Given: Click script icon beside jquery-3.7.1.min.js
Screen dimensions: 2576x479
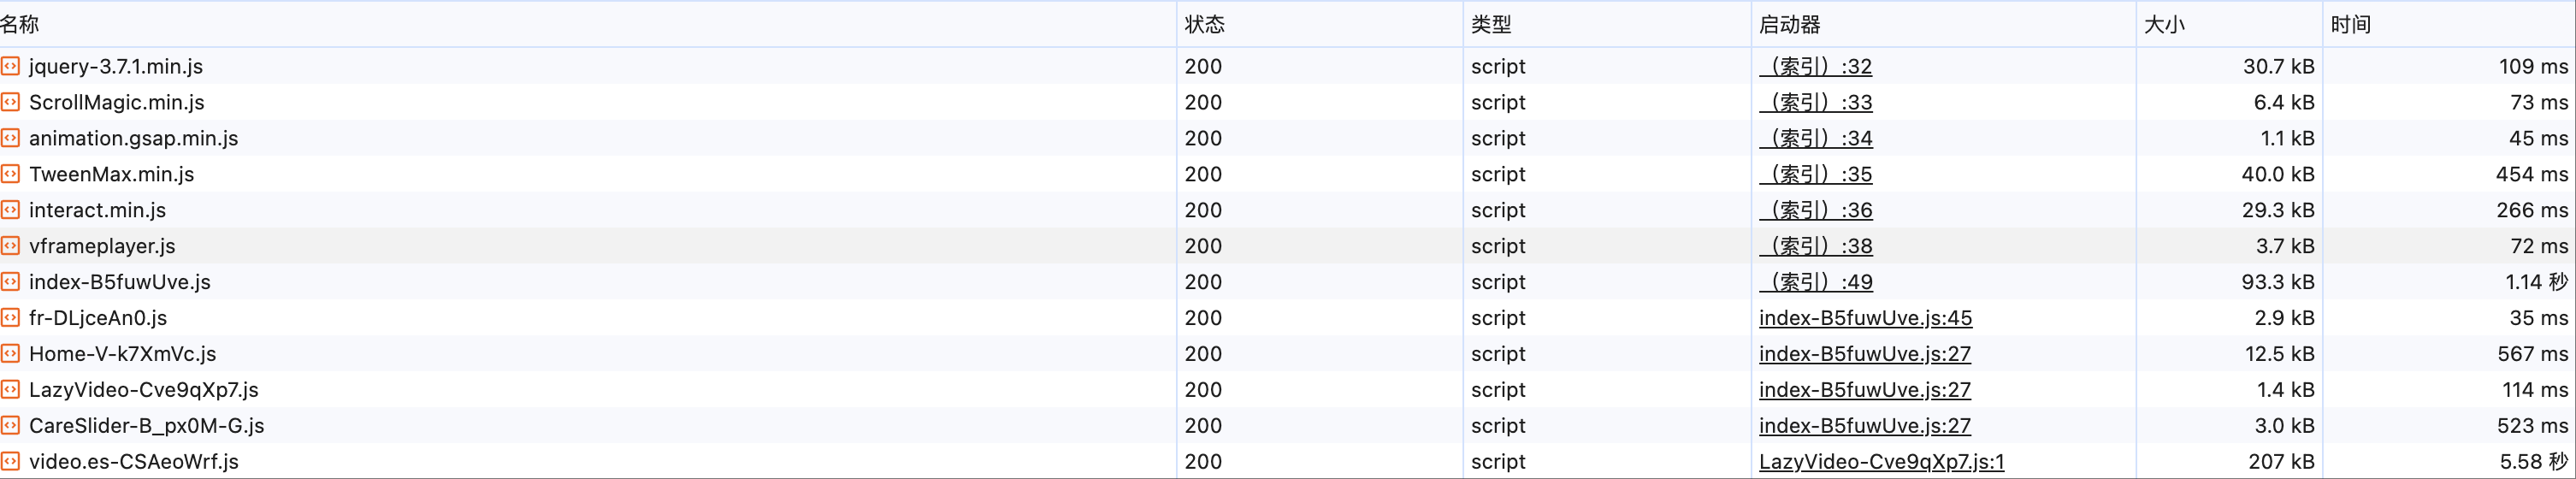Looking at the screenshot, I should [10, 66].
